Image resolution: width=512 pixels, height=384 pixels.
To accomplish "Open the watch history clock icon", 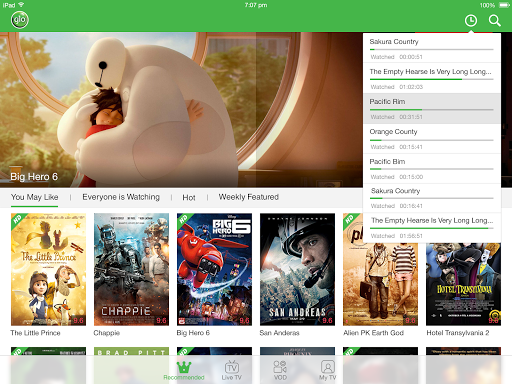I will pos(471,21).
